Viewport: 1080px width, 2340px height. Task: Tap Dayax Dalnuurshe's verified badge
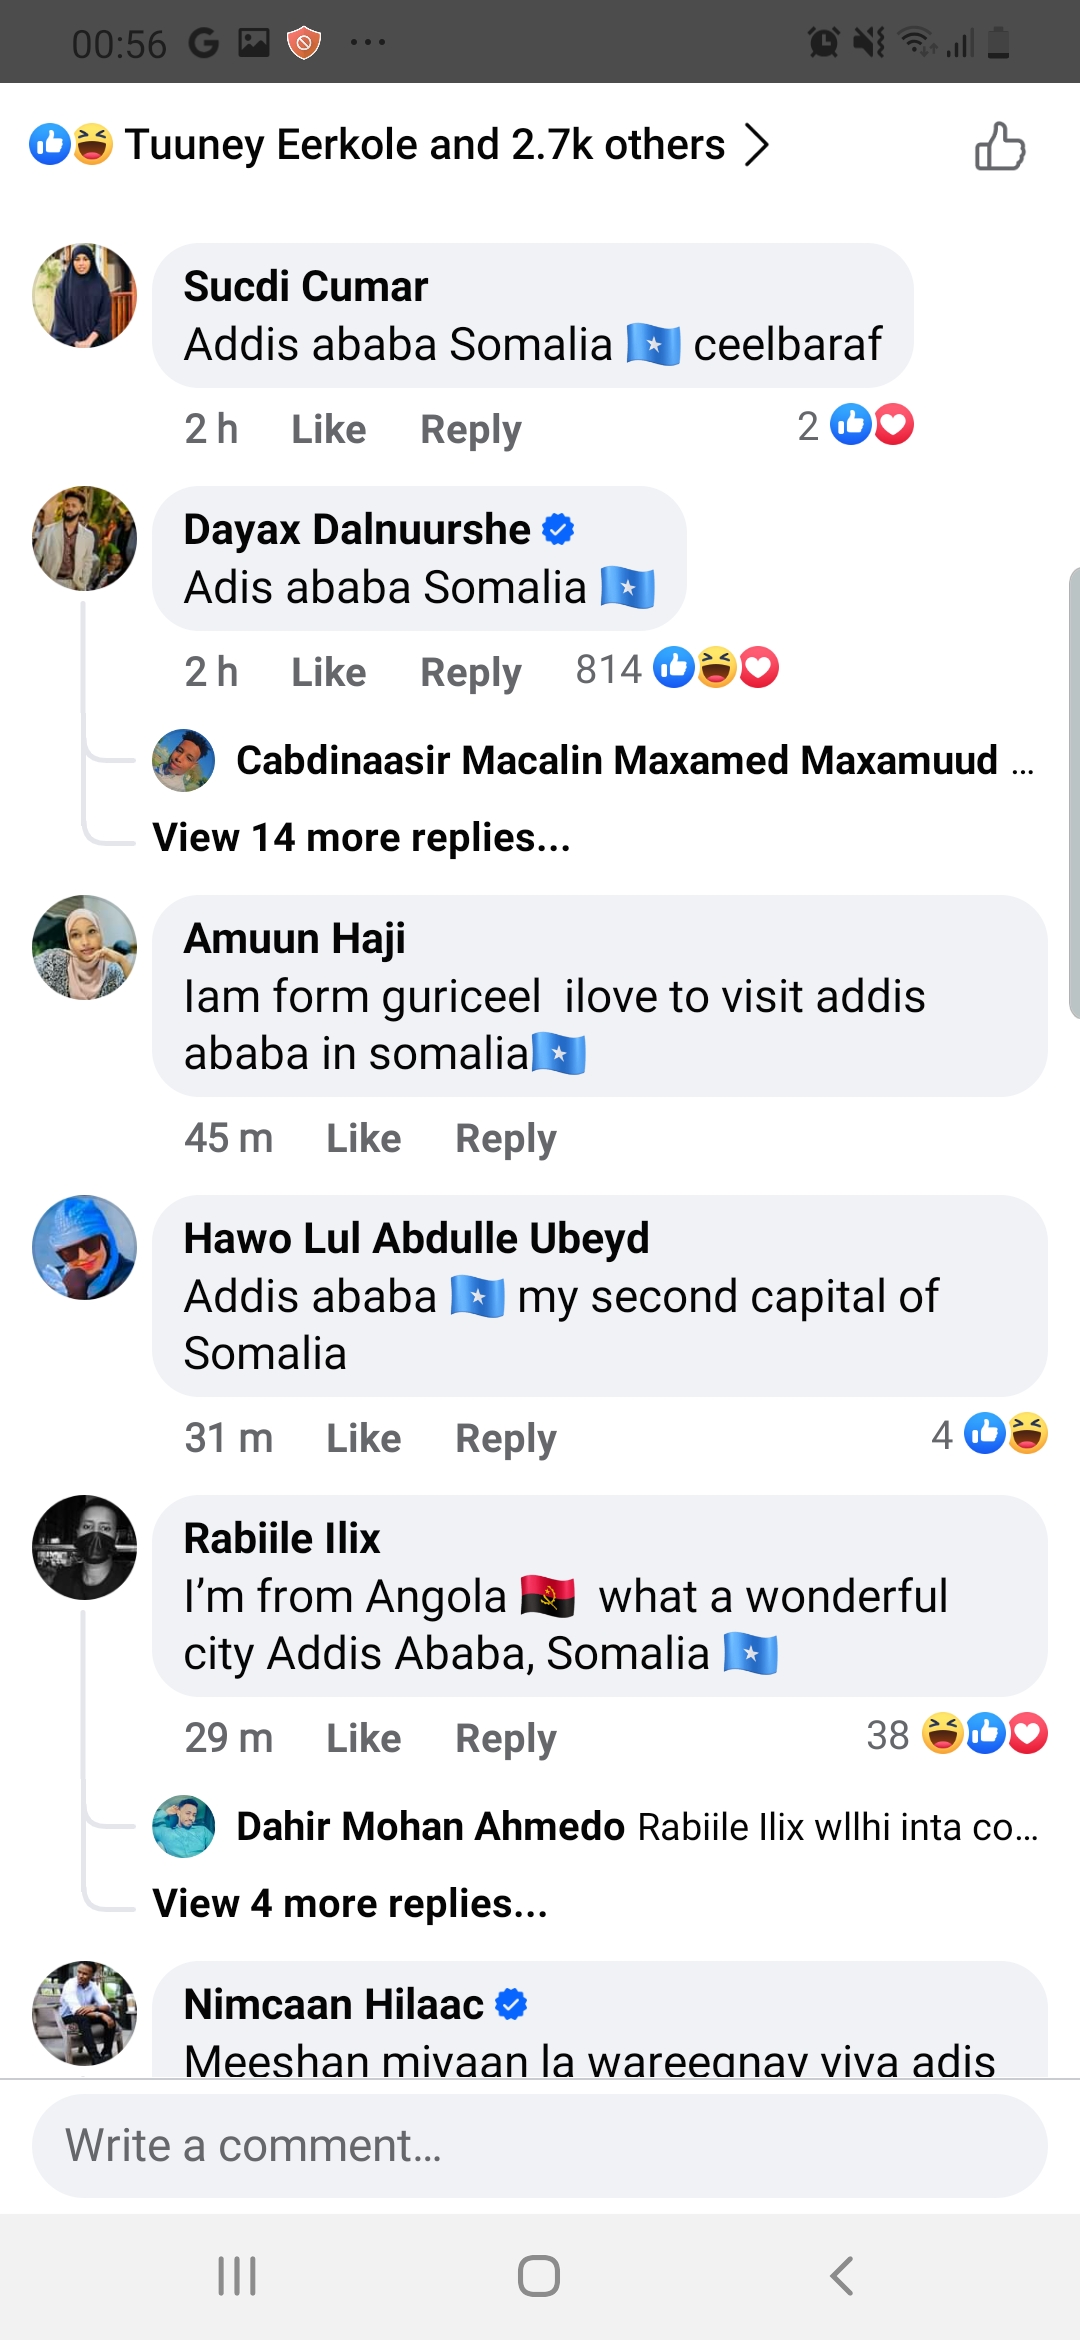(x=558, y=529)
